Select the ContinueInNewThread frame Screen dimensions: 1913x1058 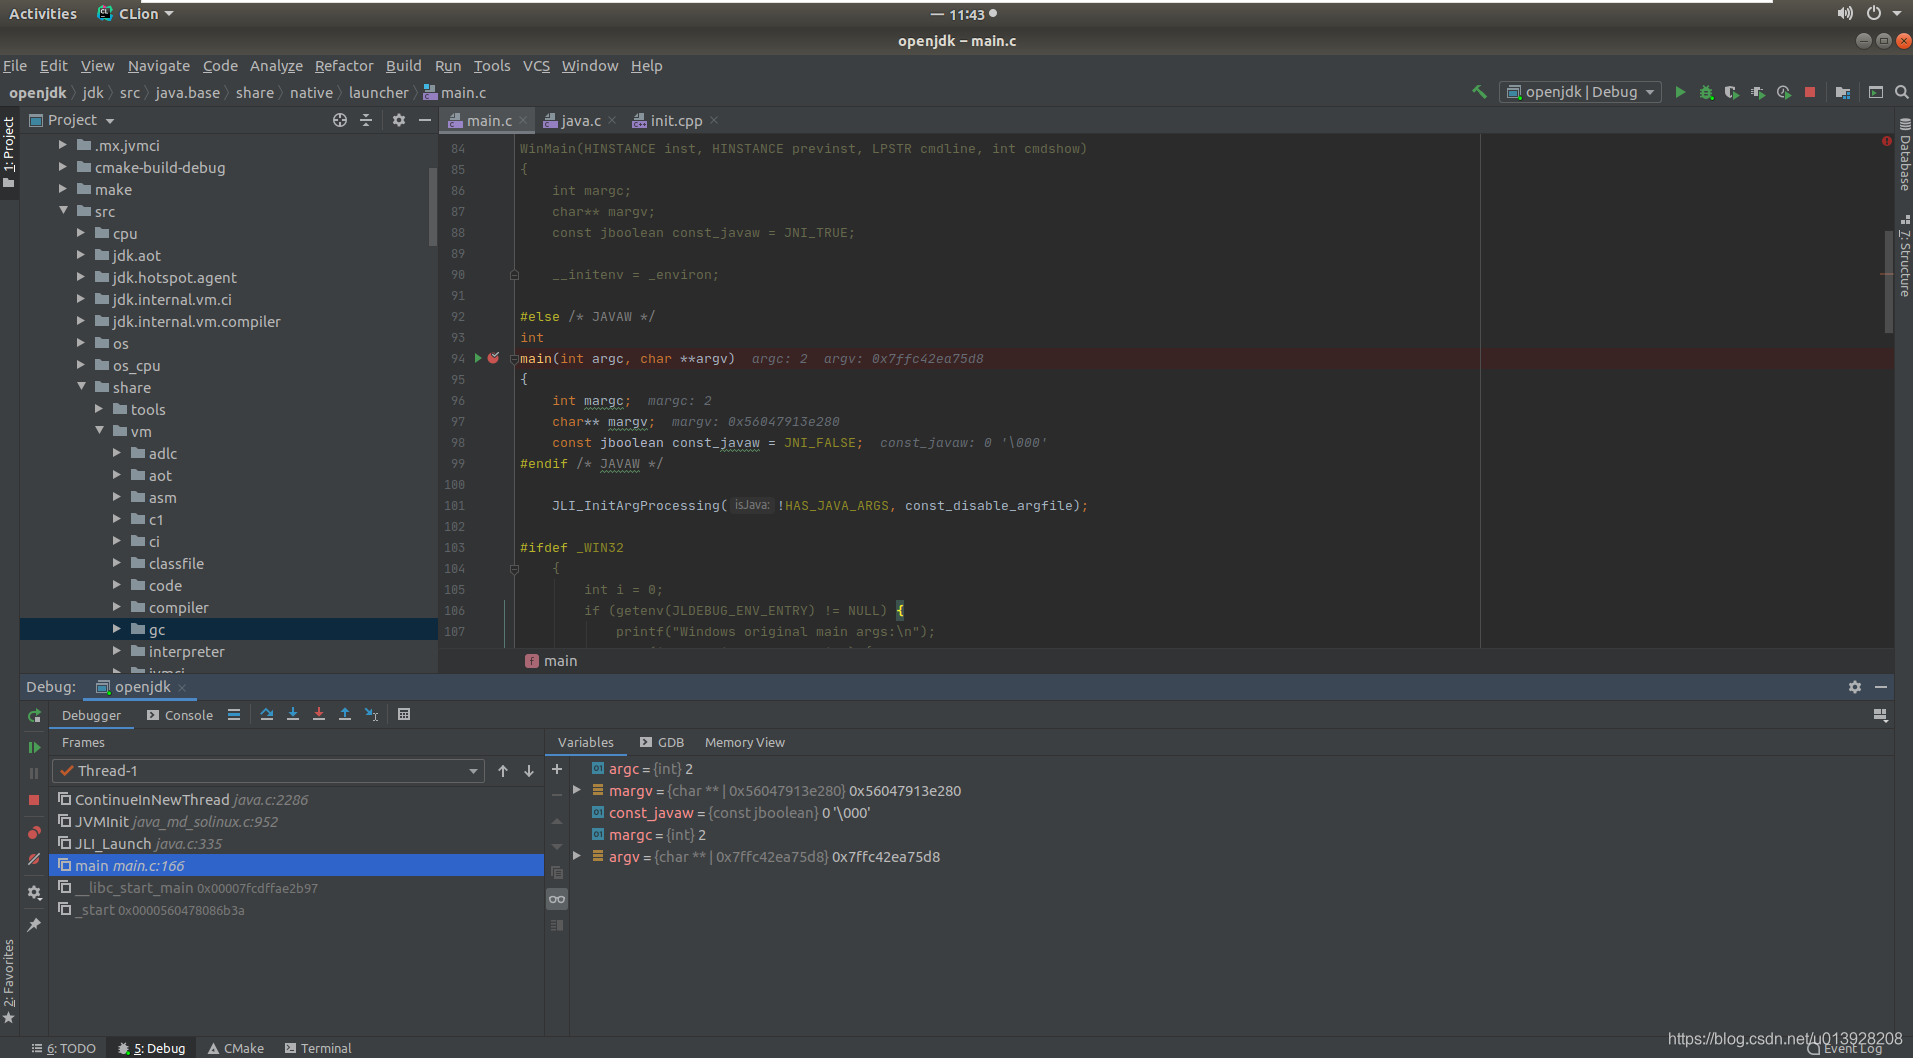pyautogui.click(x=296, y=800)
